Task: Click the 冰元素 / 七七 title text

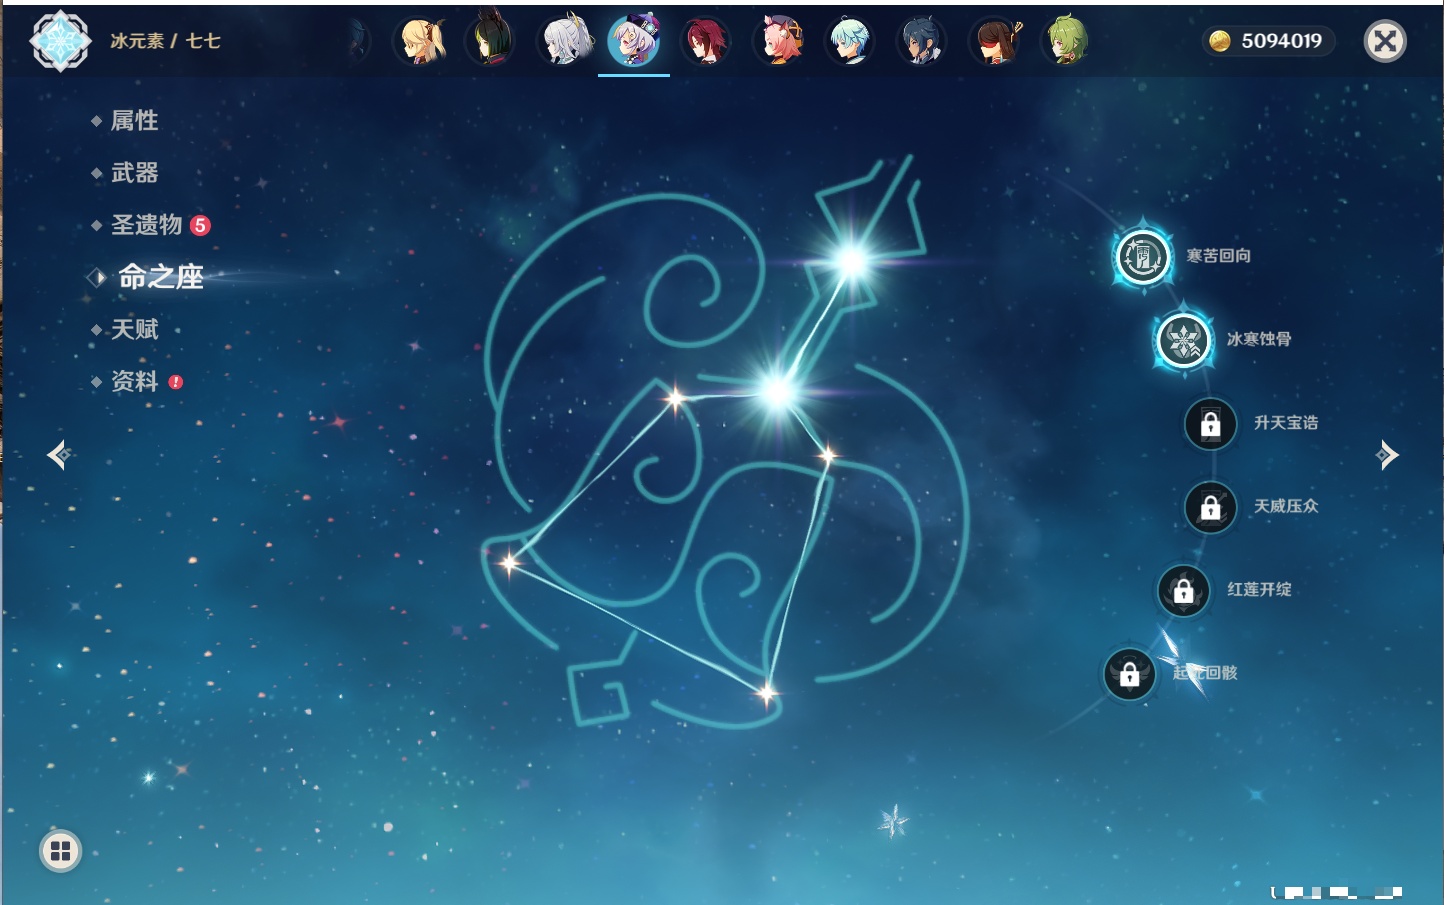Action: (165, 41)
